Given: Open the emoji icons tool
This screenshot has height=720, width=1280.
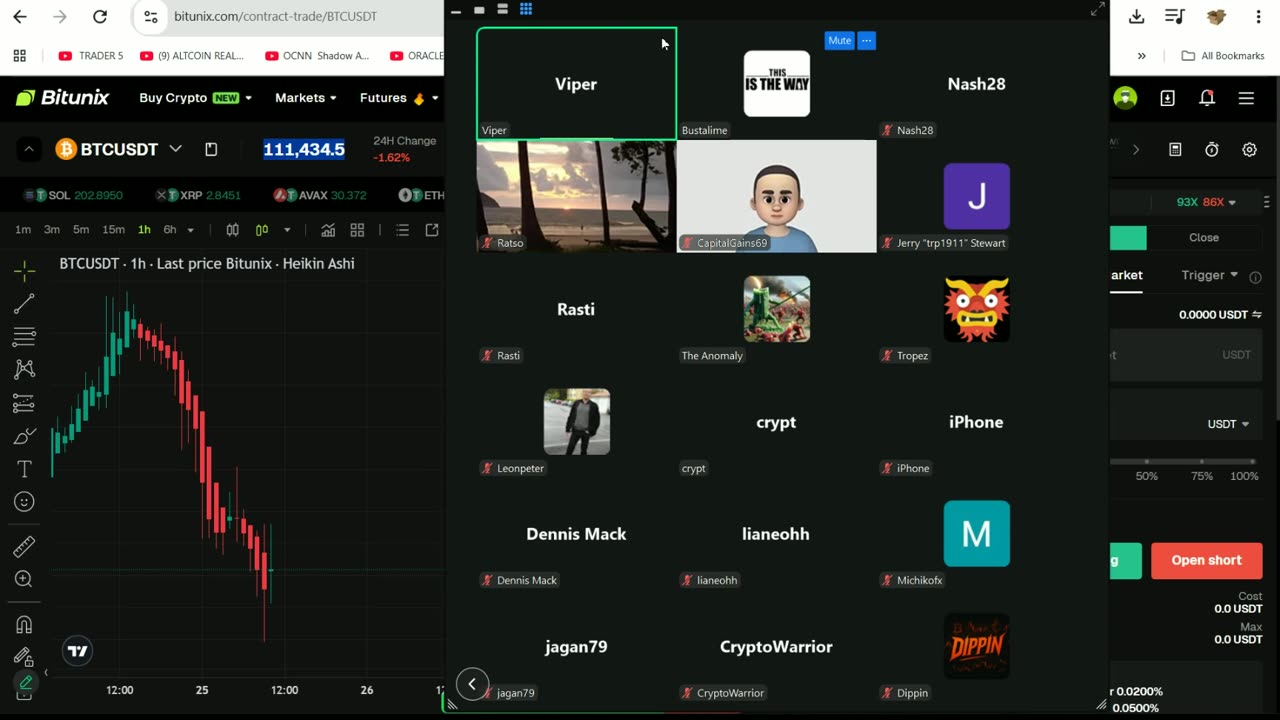Looking at the screenshot, I should pos(25,502).
